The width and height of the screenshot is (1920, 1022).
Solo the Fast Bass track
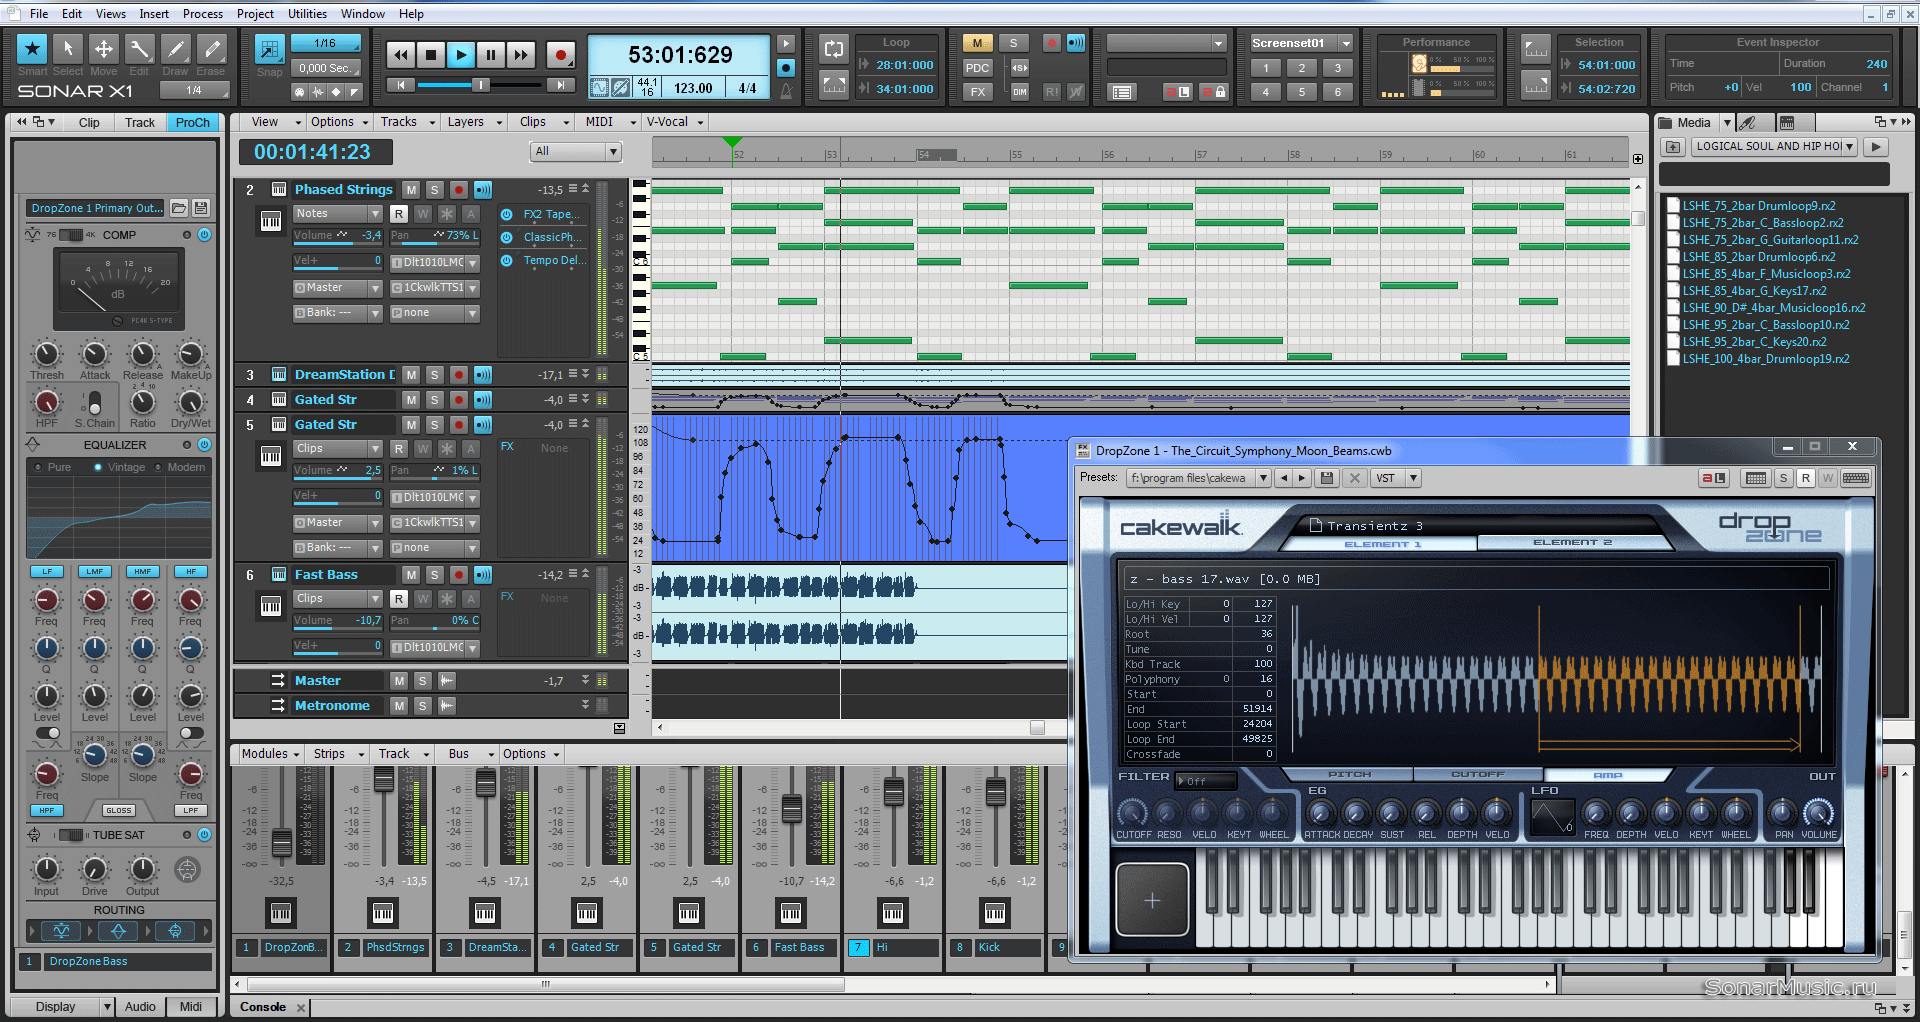[434, 575]
